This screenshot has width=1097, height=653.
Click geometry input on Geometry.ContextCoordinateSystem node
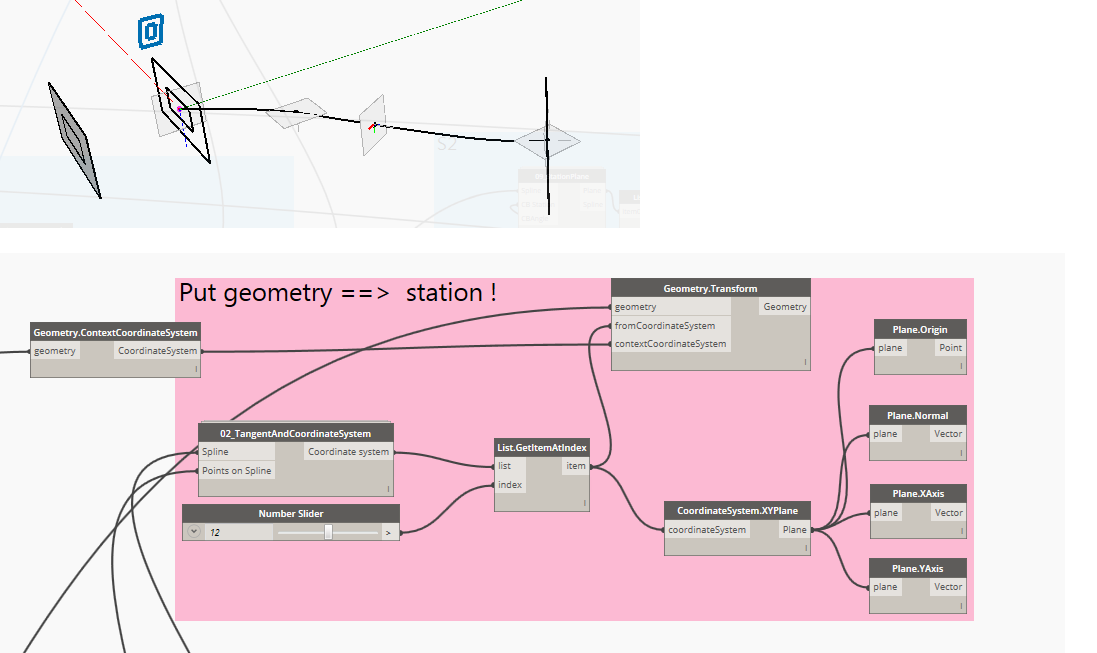[x=55, y=351]
